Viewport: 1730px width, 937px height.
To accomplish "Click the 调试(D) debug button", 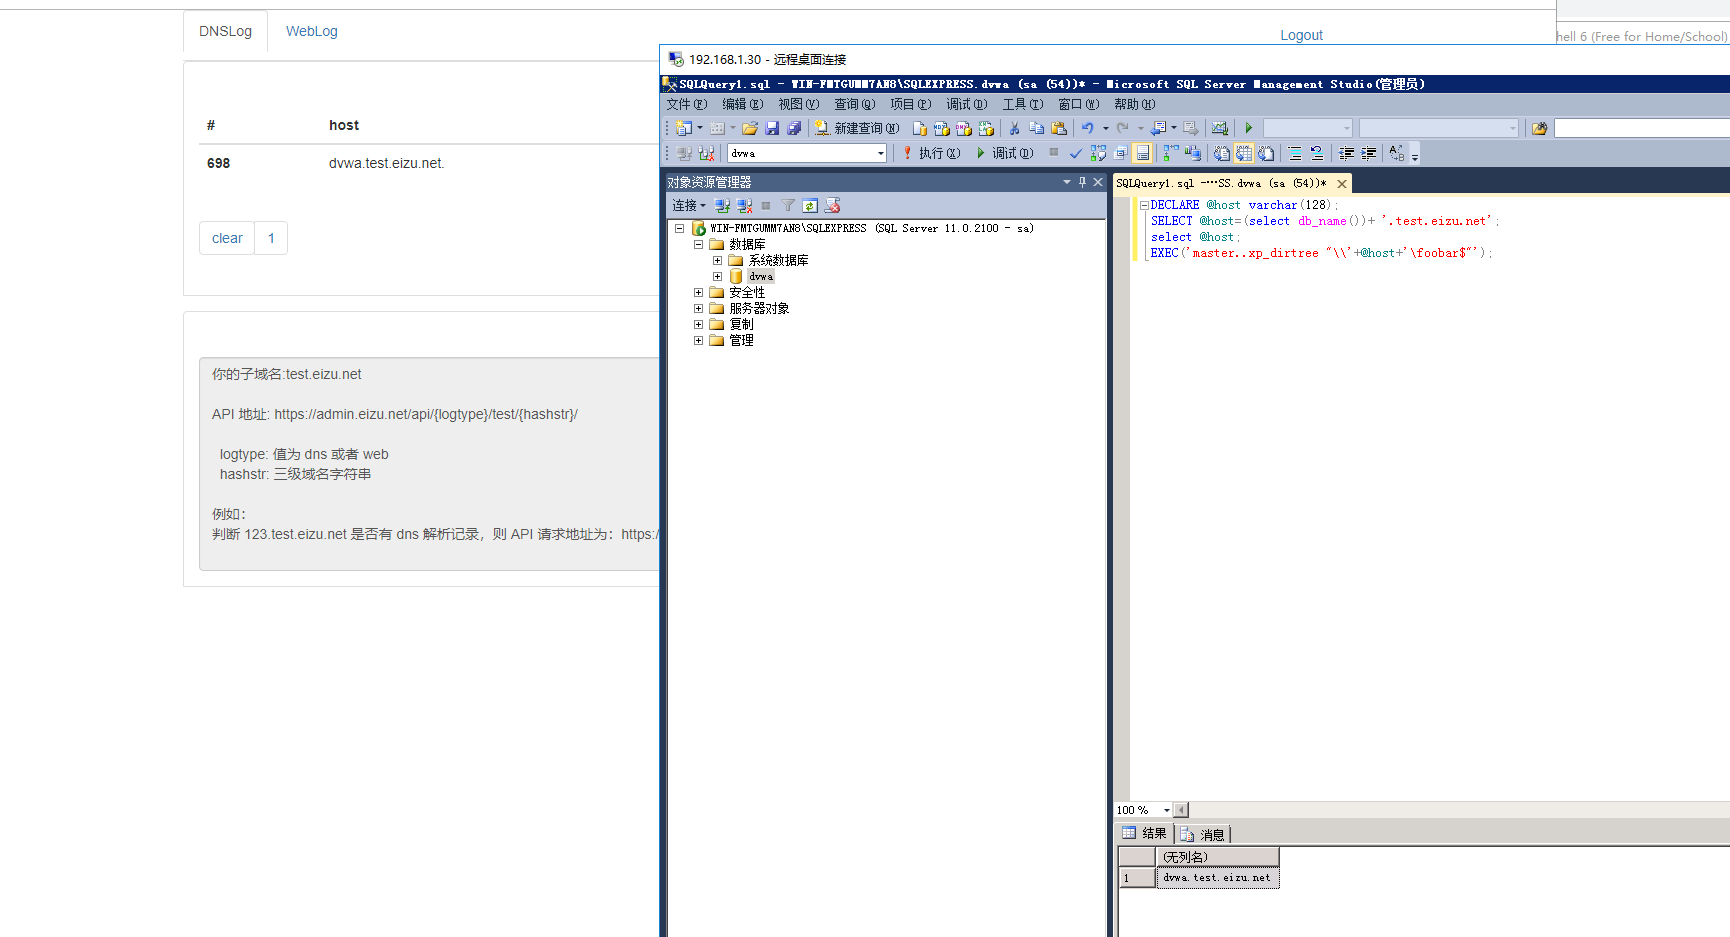I will click(x=1005, y=153).
